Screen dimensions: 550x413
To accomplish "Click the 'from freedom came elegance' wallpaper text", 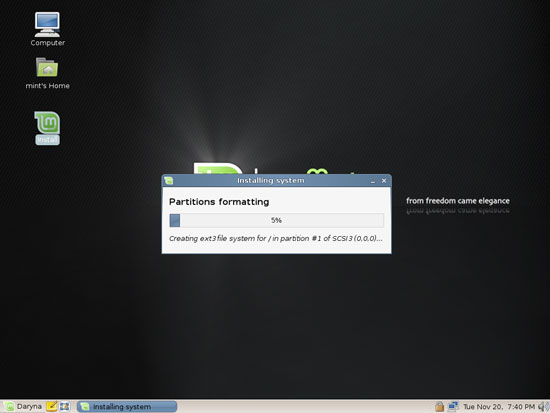I will coord(458,201).
